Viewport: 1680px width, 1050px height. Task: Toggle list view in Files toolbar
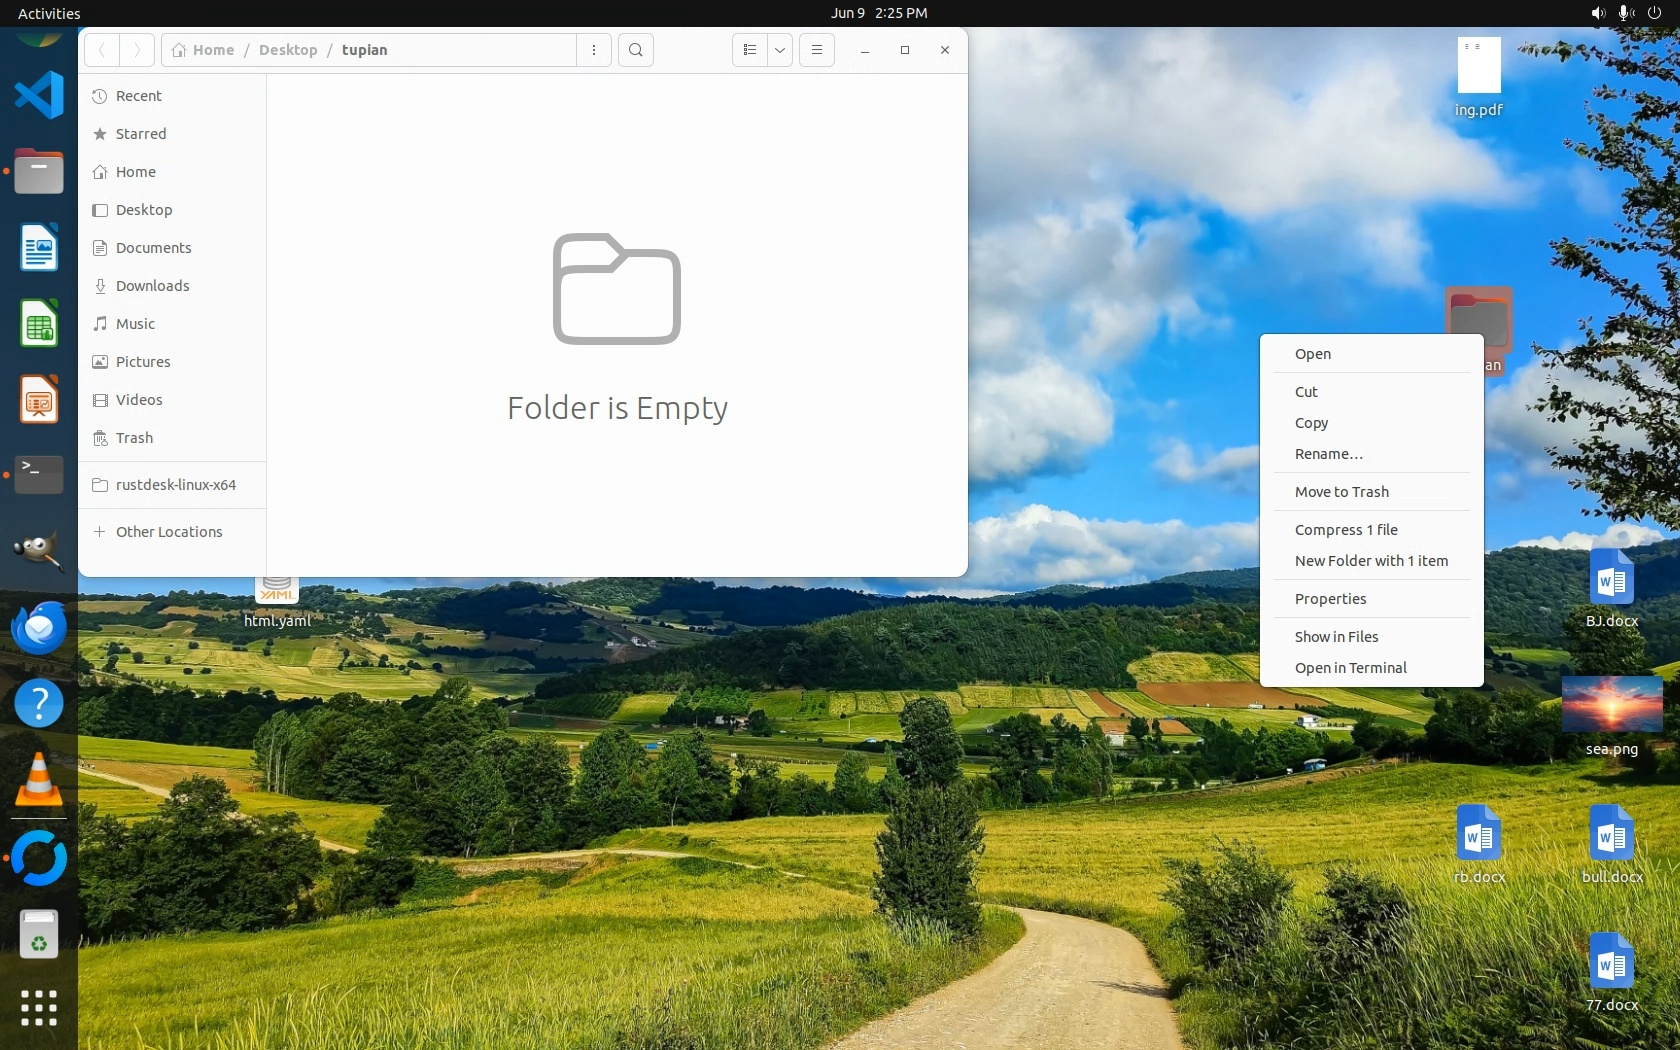[x=750, y=50]
